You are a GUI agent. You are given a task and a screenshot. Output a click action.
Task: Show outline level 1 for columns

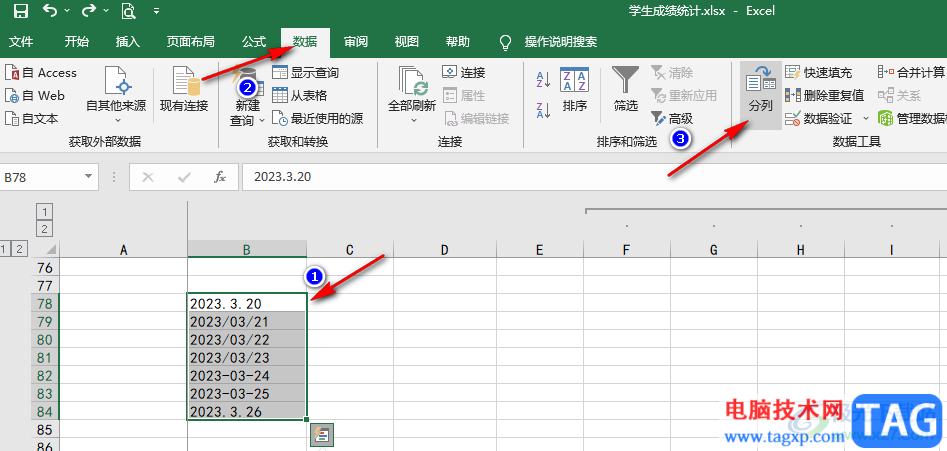point(46,211)
